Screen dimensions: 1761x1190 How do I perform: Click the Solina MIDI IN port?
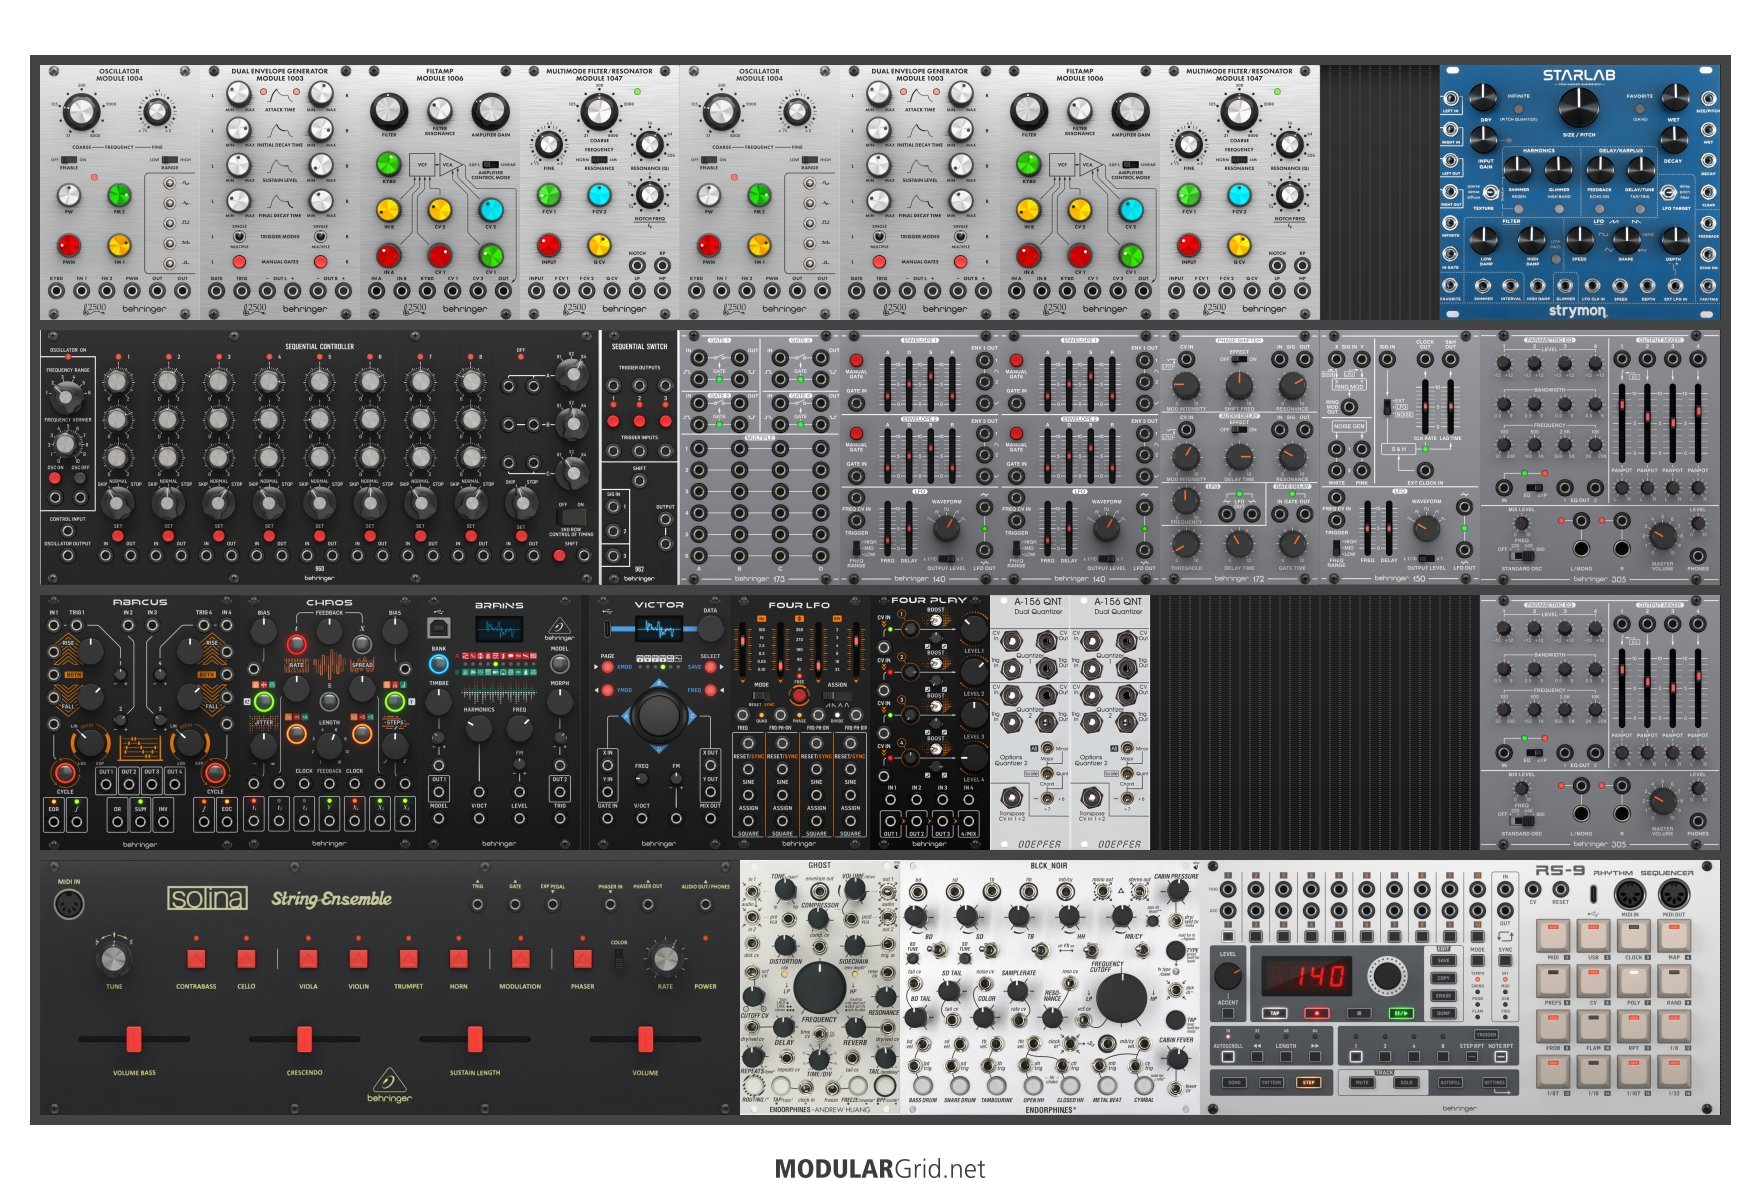[x=69, y=905]
